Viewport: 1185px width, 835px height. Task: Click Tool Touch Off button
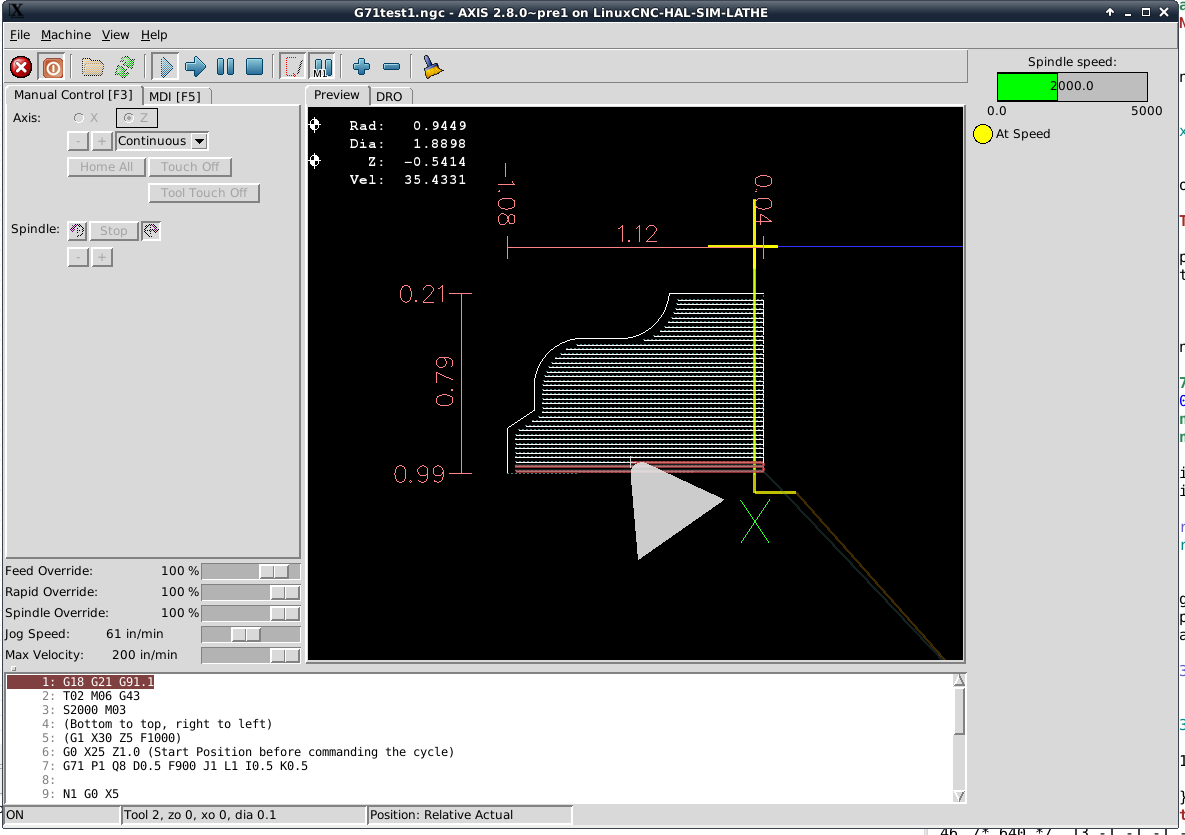pyautogui.click(x=204, y=193)
